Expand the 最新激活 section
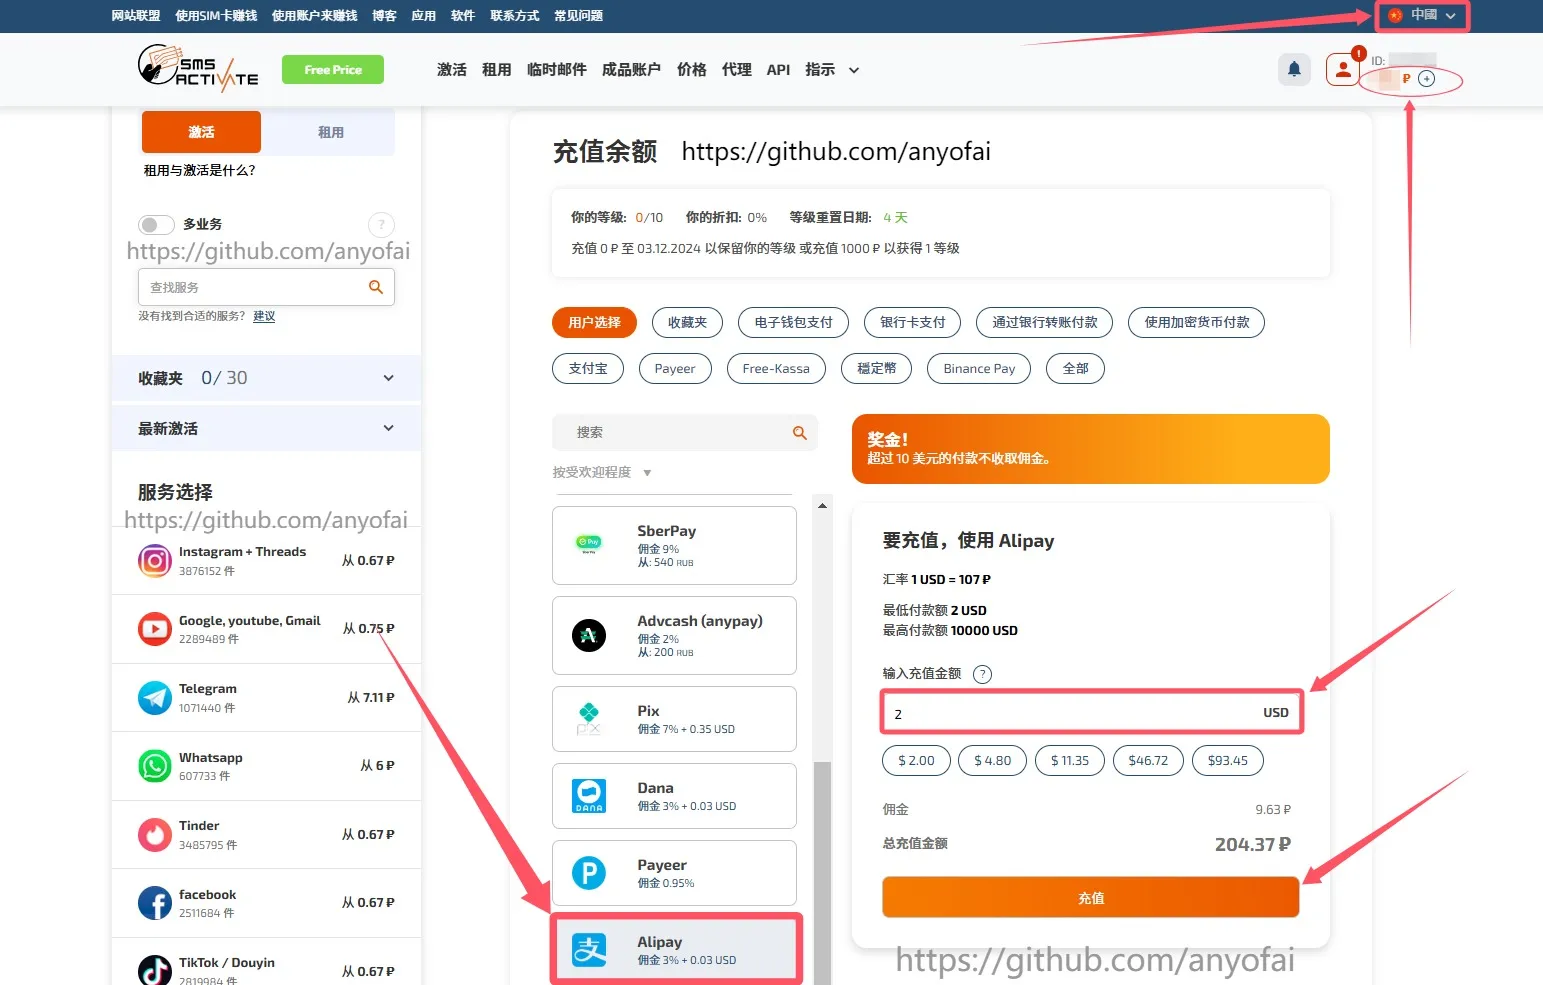Image resolution: width=1543 pixels, height=985 pixels. pyautogui.click(x=388, y=428)
